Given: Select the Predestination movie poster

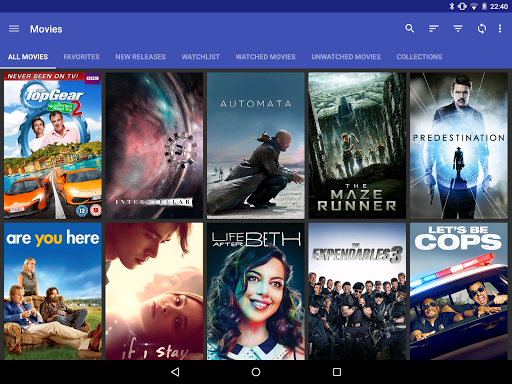Looking at the screenshot, I should pyautogui.click(x=459, y=146).
